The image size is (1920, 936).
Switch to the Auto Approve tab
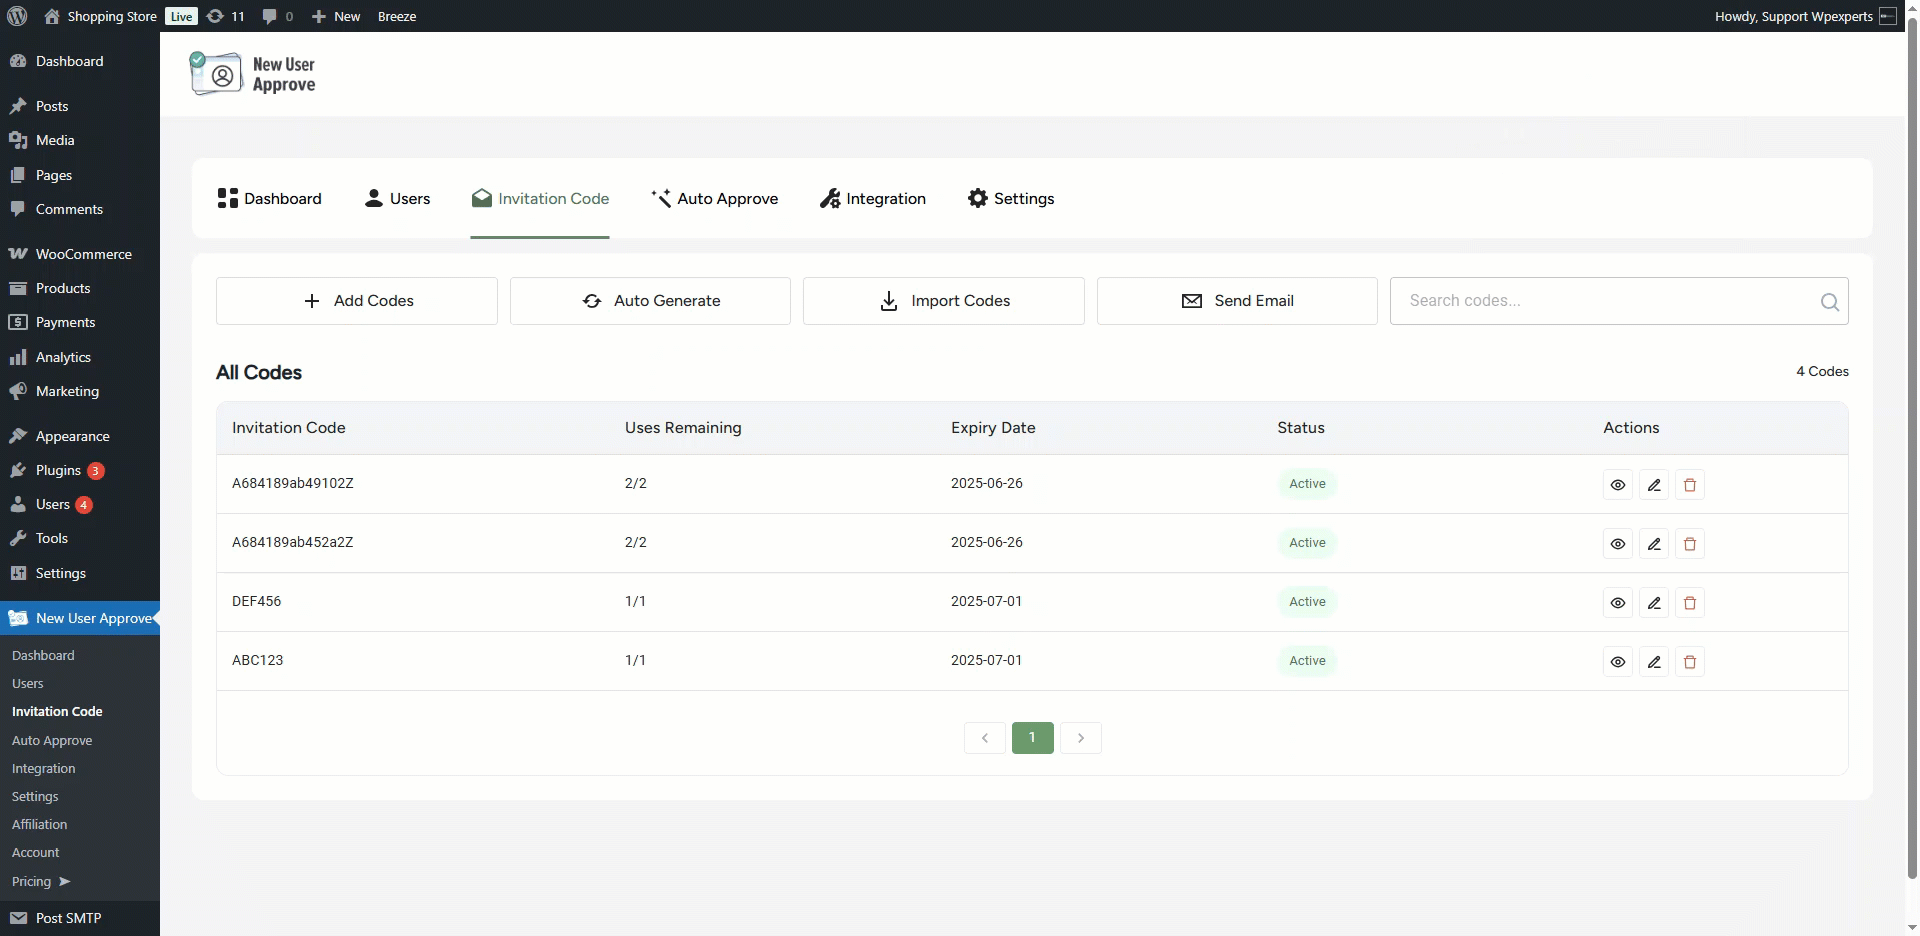[x=714, y=199]
